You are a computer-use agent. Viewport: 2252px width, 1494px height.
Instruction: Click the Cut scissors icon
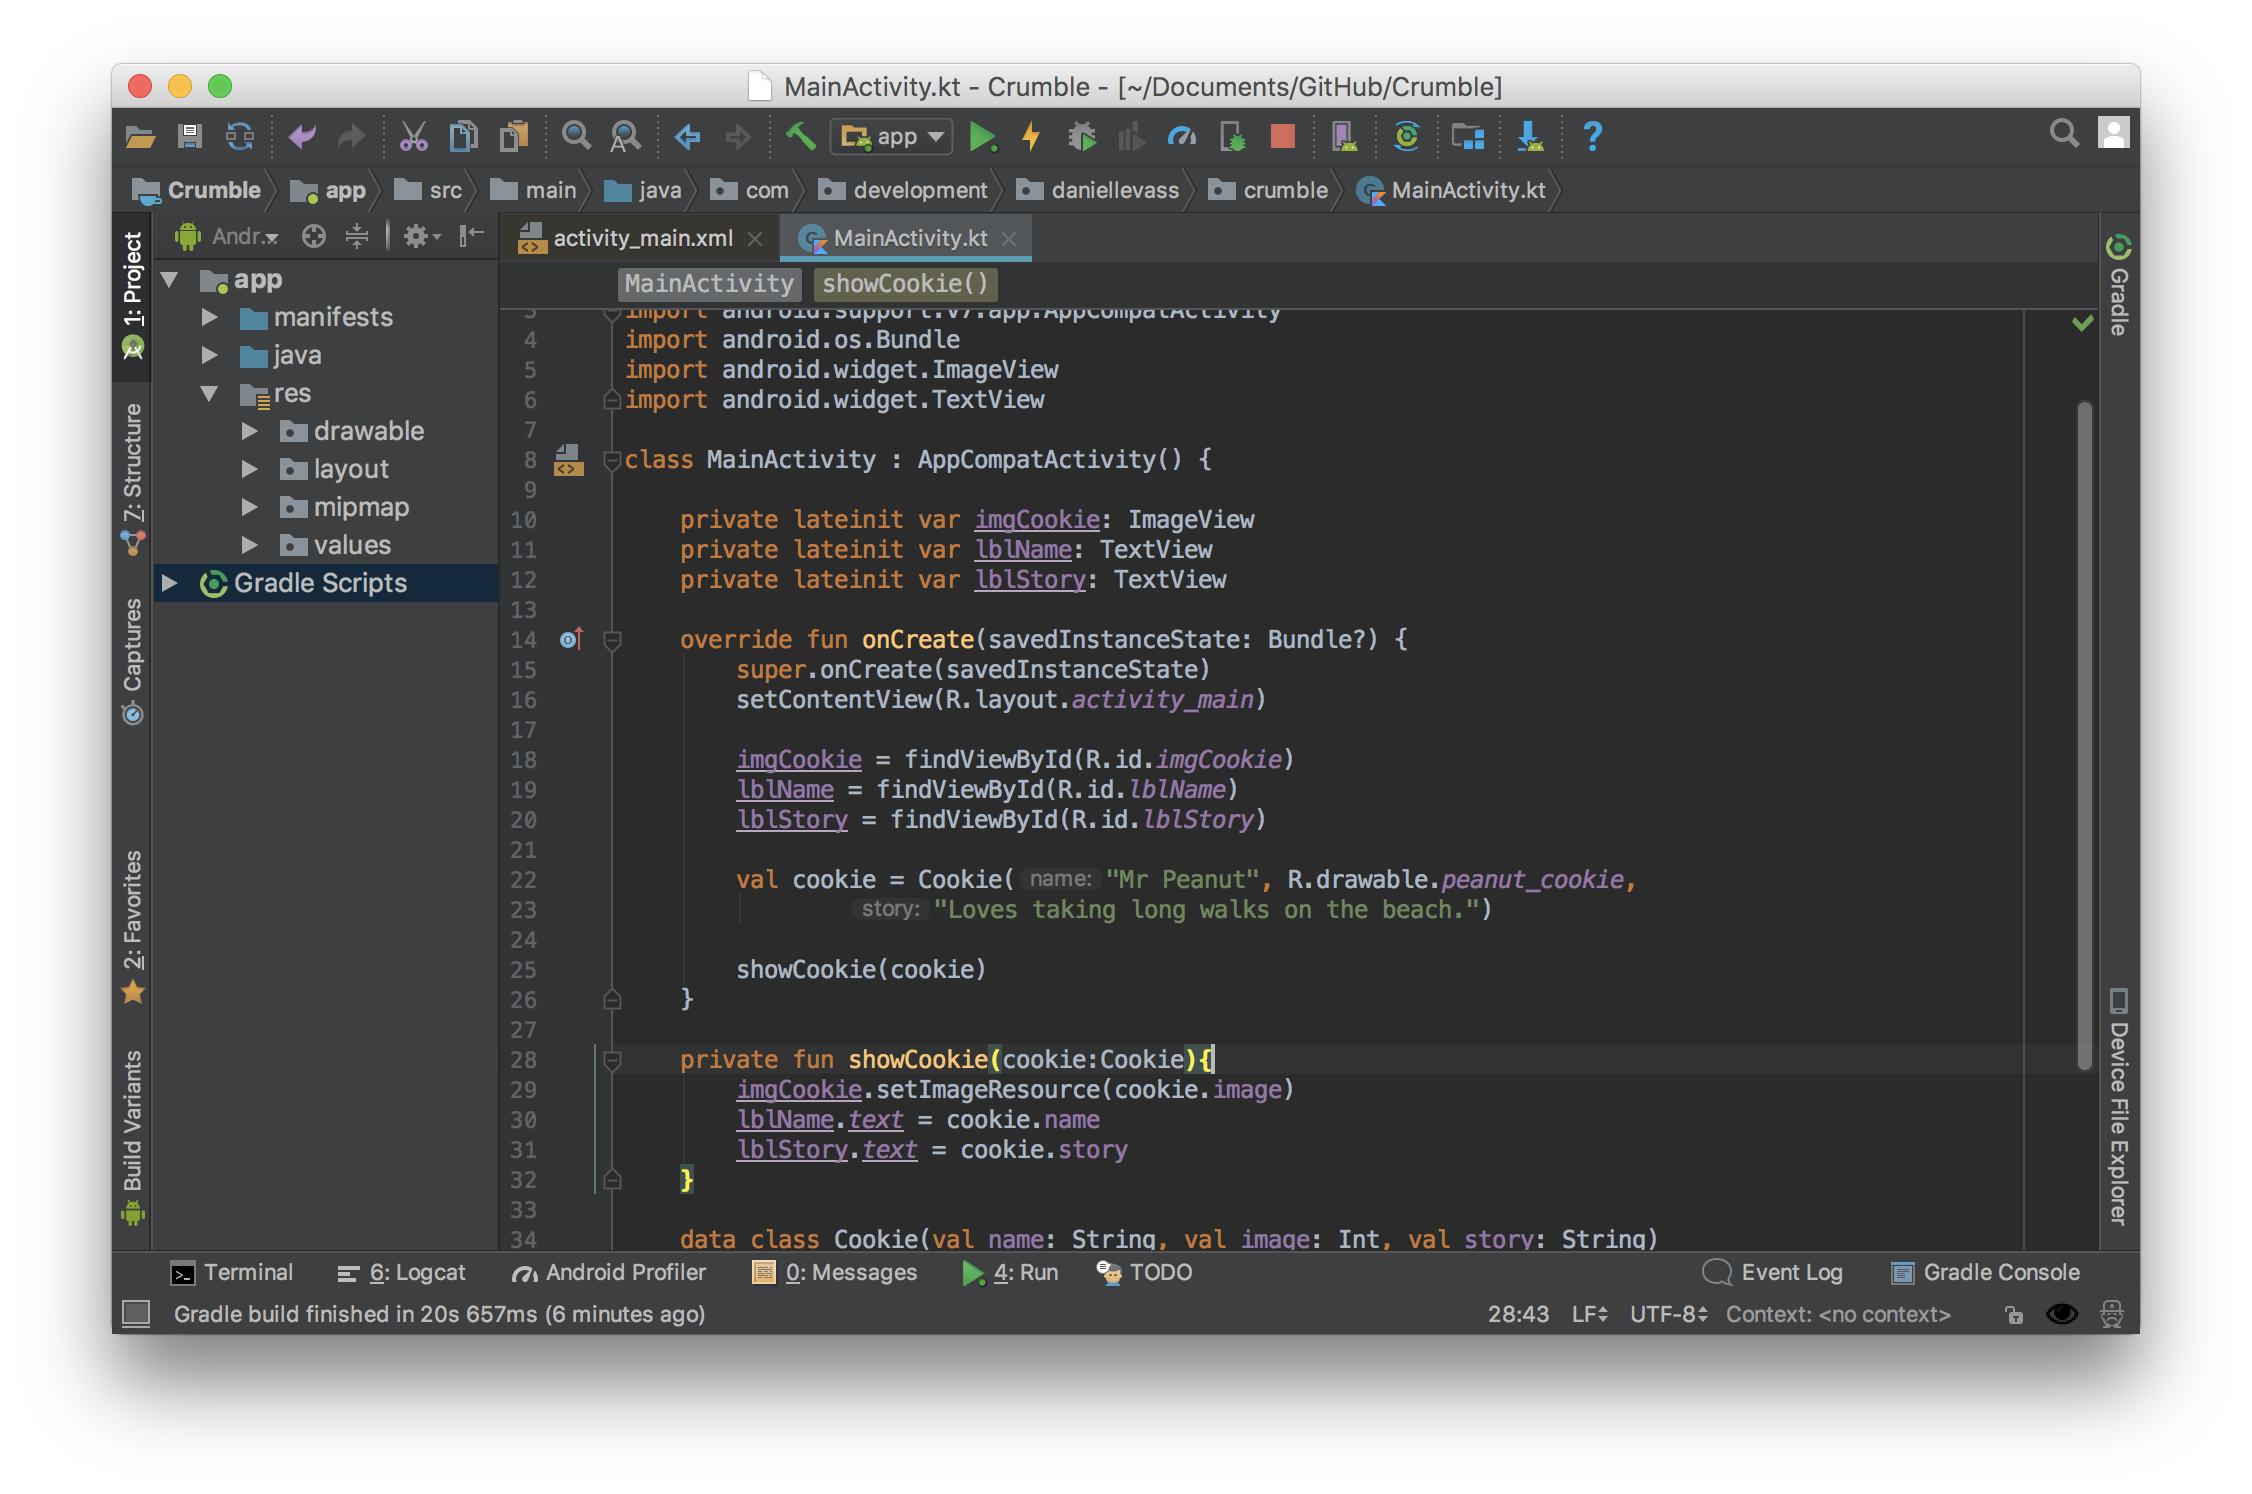click(x=413, y=136)
